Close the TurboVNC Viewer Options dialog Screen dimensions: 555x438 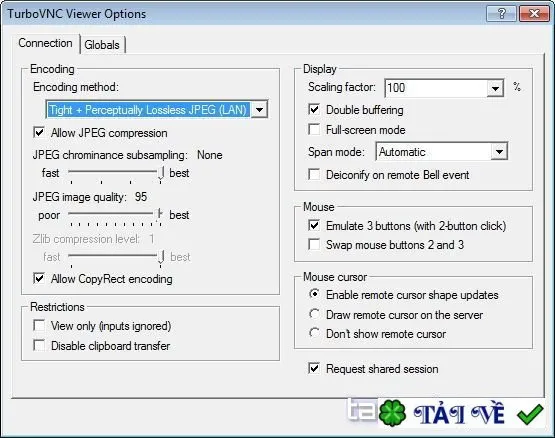pos(534,13)
